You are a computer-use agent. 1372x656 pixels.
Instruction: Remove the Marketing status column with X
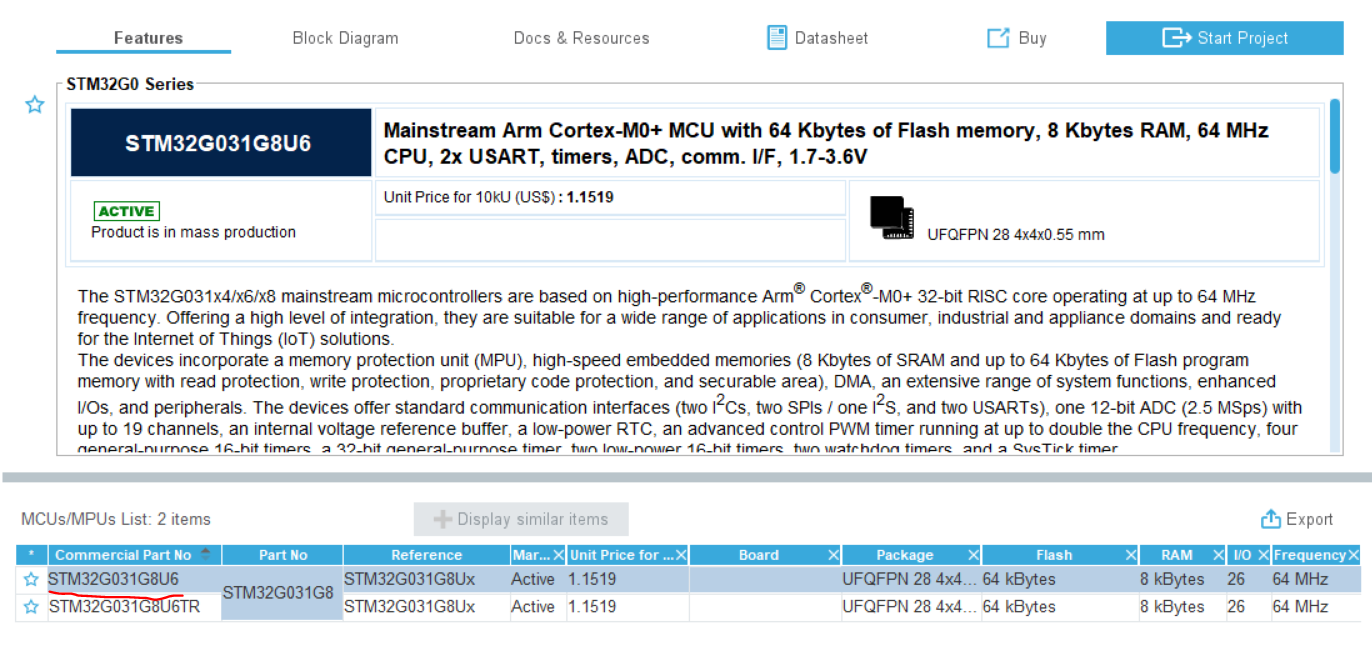click(x=559, y=555)
